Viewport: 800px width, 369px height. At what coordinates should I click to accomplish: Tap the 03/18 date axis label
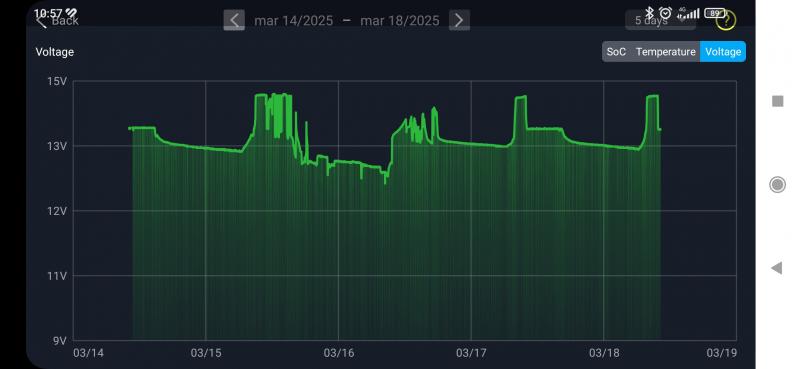pos(604,353)
